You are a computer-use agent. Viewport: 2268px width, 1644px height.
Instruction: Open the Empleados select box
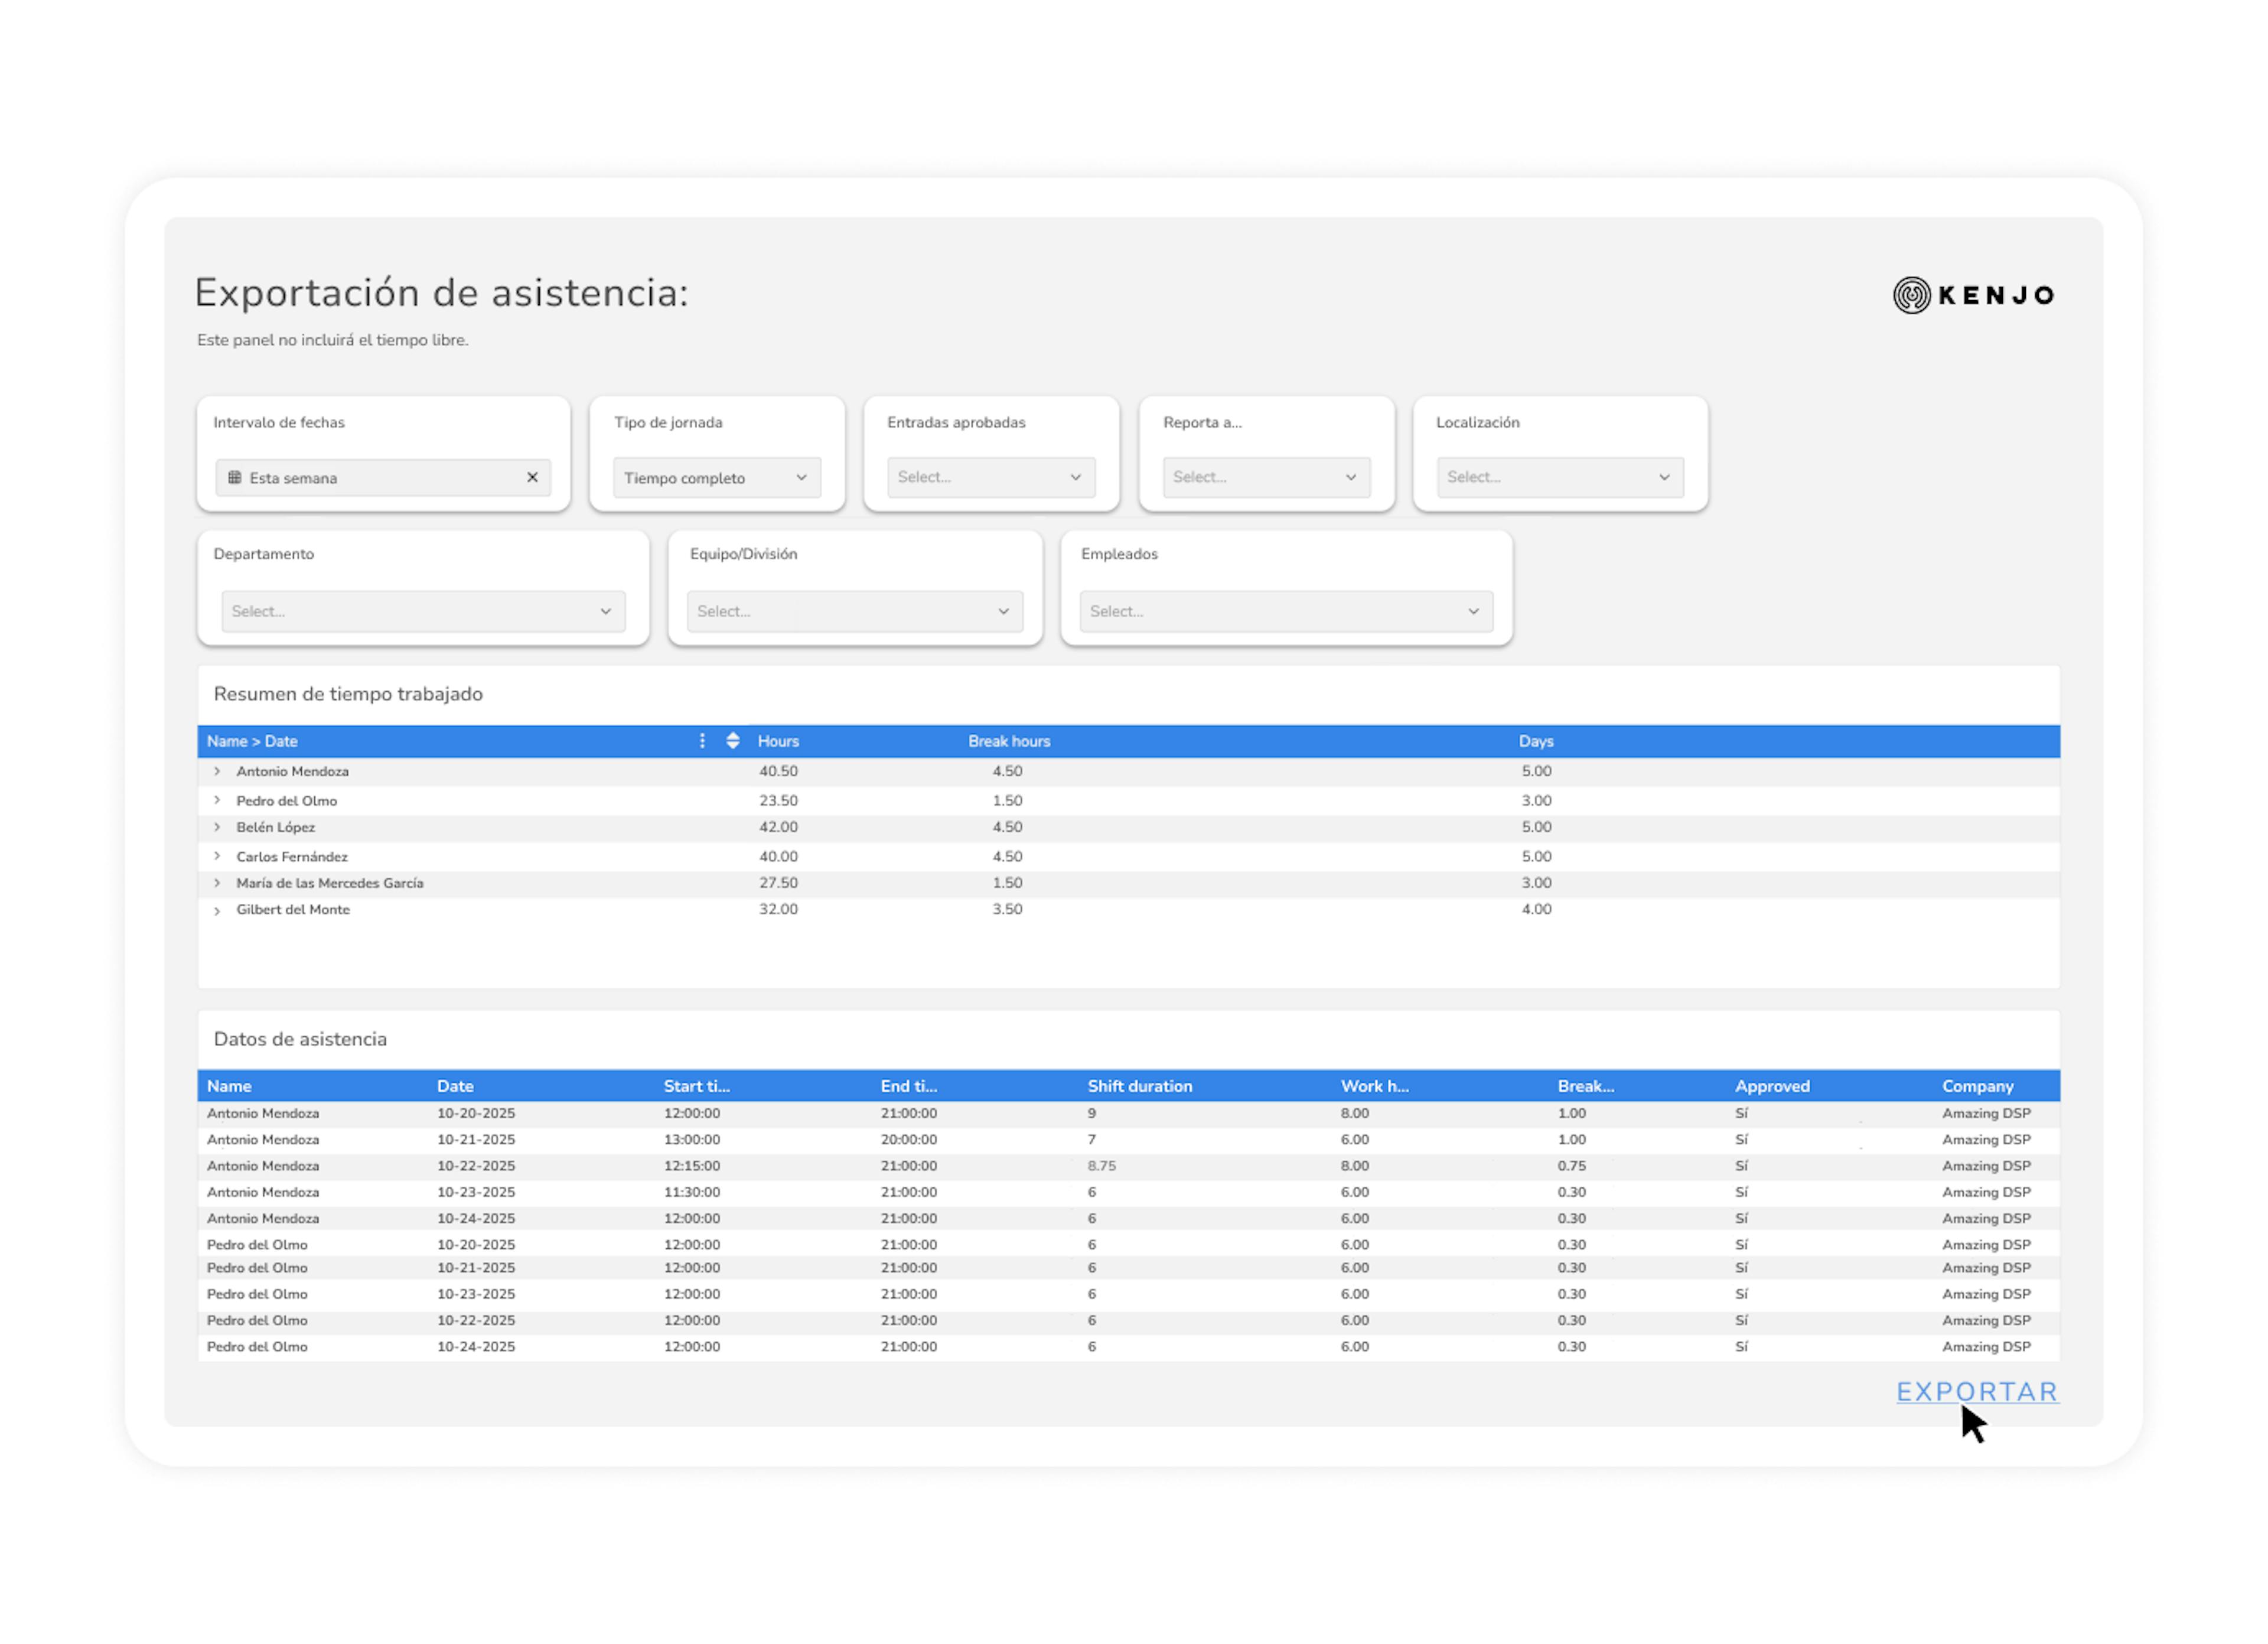coord(1285,611)
